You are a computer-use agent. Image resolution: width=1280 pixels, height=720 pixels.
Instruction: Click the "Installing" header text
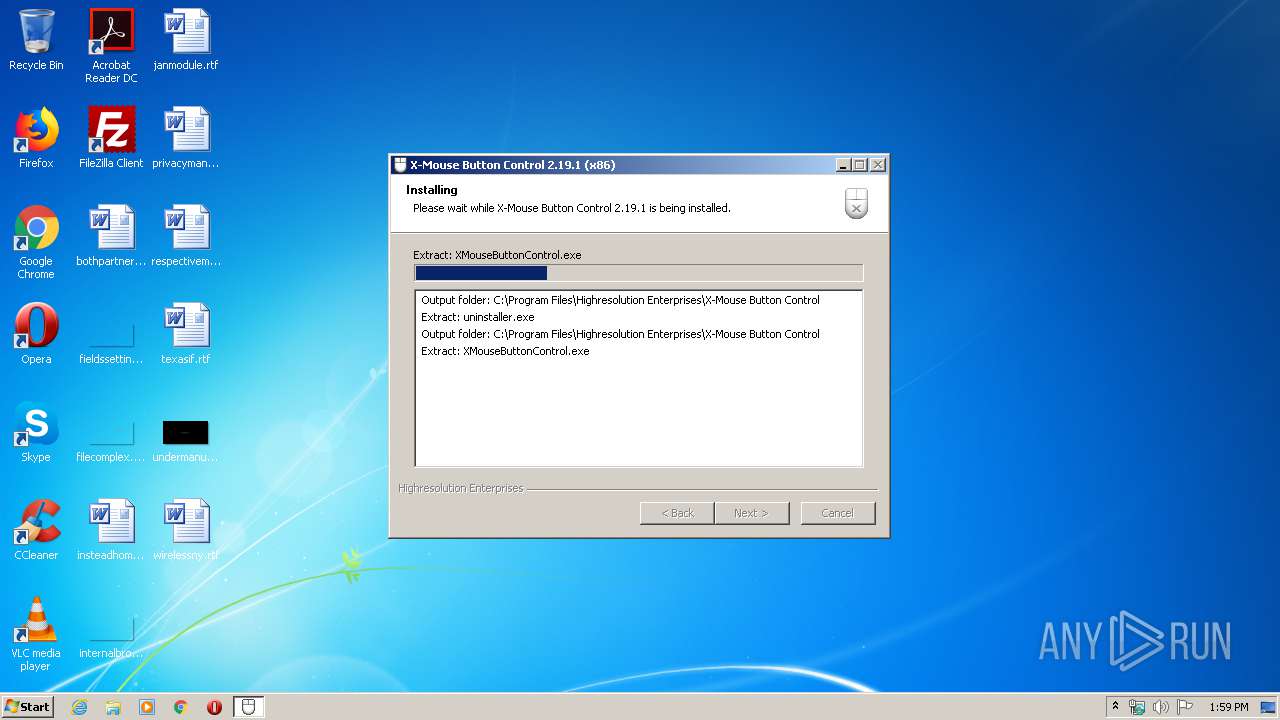[432, 190]
